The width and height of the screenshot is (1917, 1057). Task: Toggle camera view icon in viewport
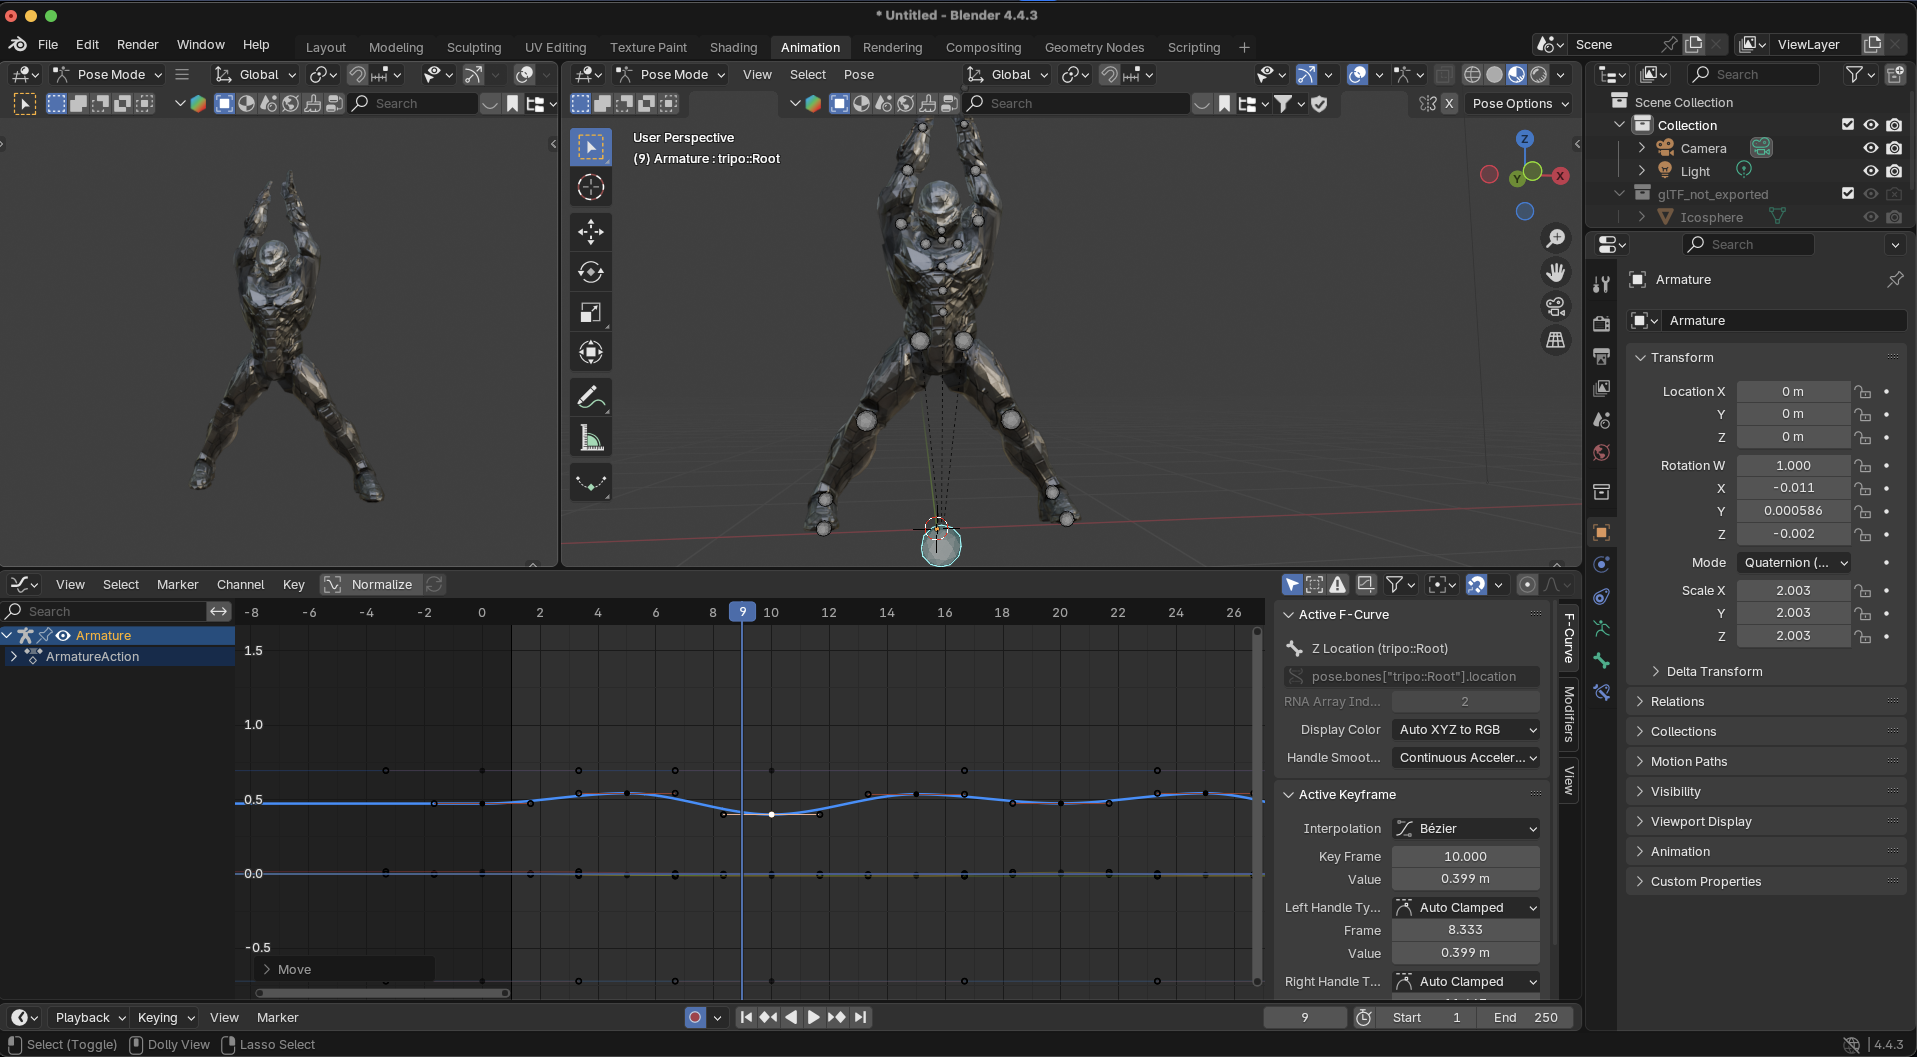(x=1556, y=306)
